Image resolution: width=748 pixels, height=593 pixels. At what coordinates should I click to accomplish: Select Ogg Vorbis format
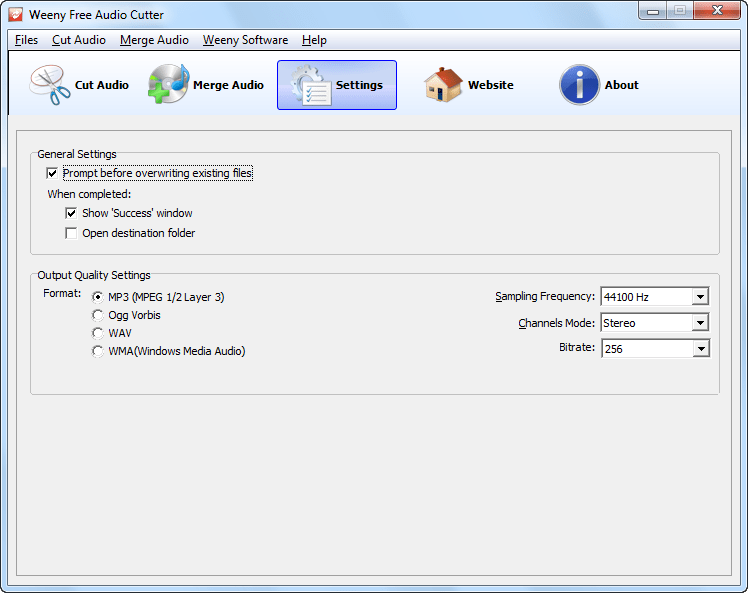click(x=97, y=315)
